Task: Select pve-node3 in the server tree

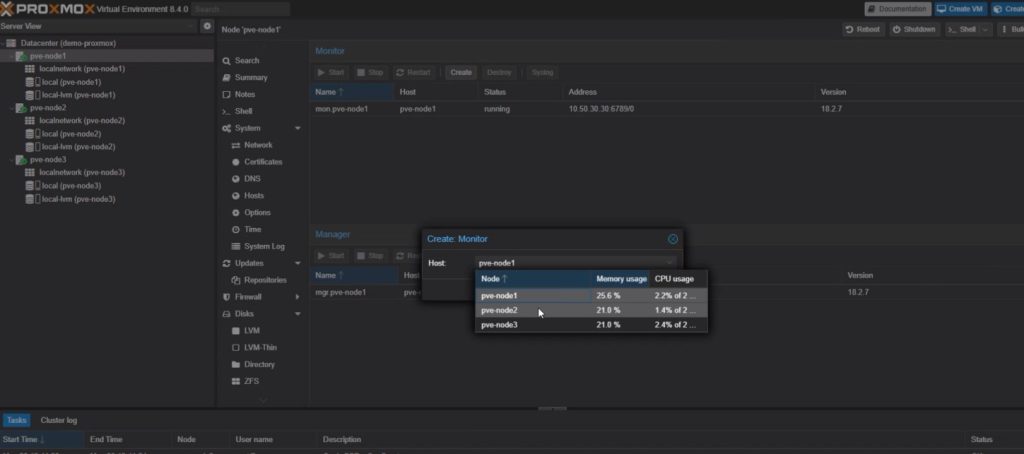Action: click(48, 159)
